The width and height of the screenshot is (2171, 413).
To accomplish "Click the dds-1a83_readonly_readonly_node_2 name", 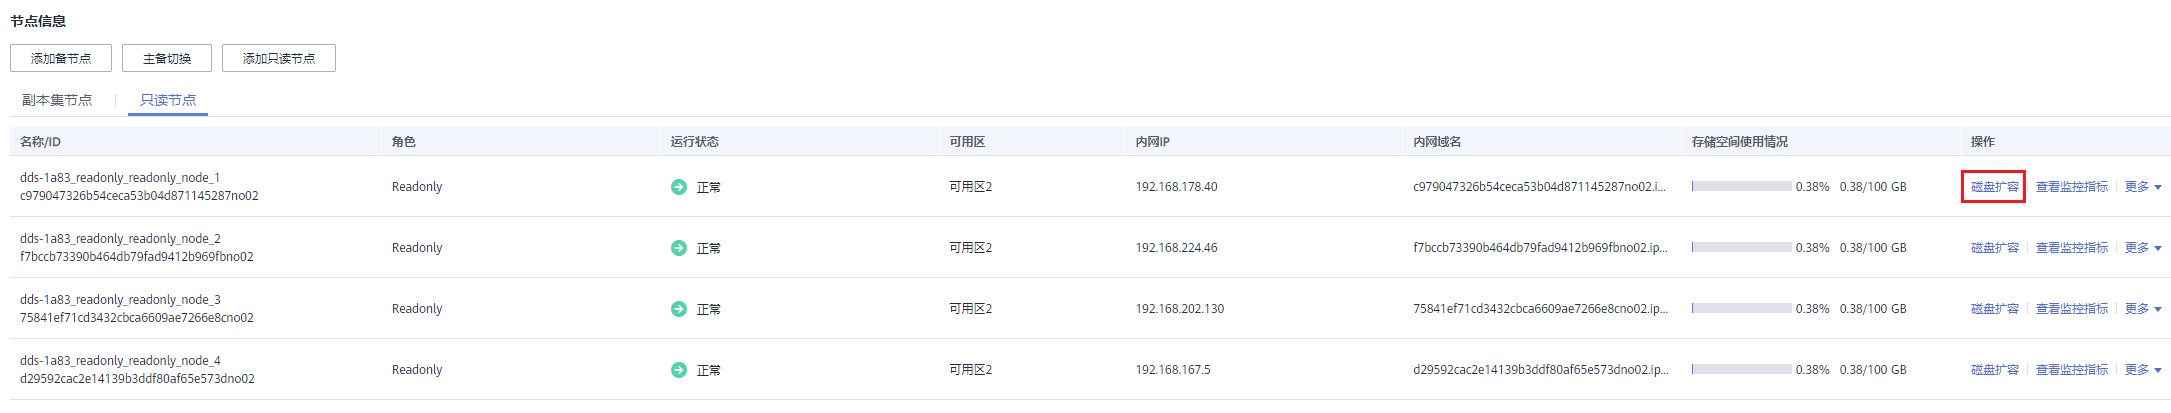I will 120,239.
